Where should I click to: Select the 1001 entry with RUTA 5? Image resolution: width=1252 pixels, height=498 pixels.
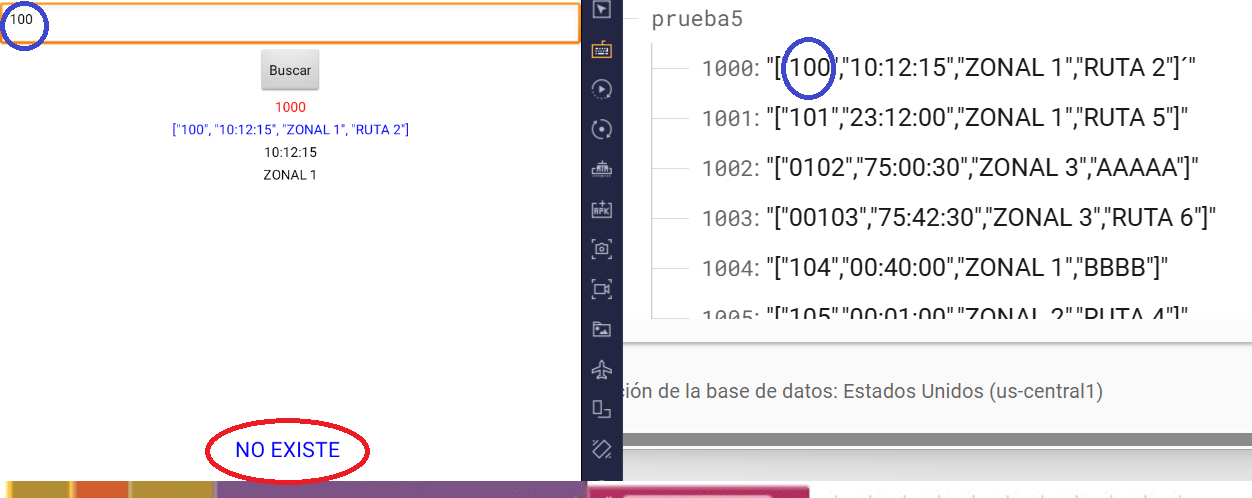(x=944, y=118)
